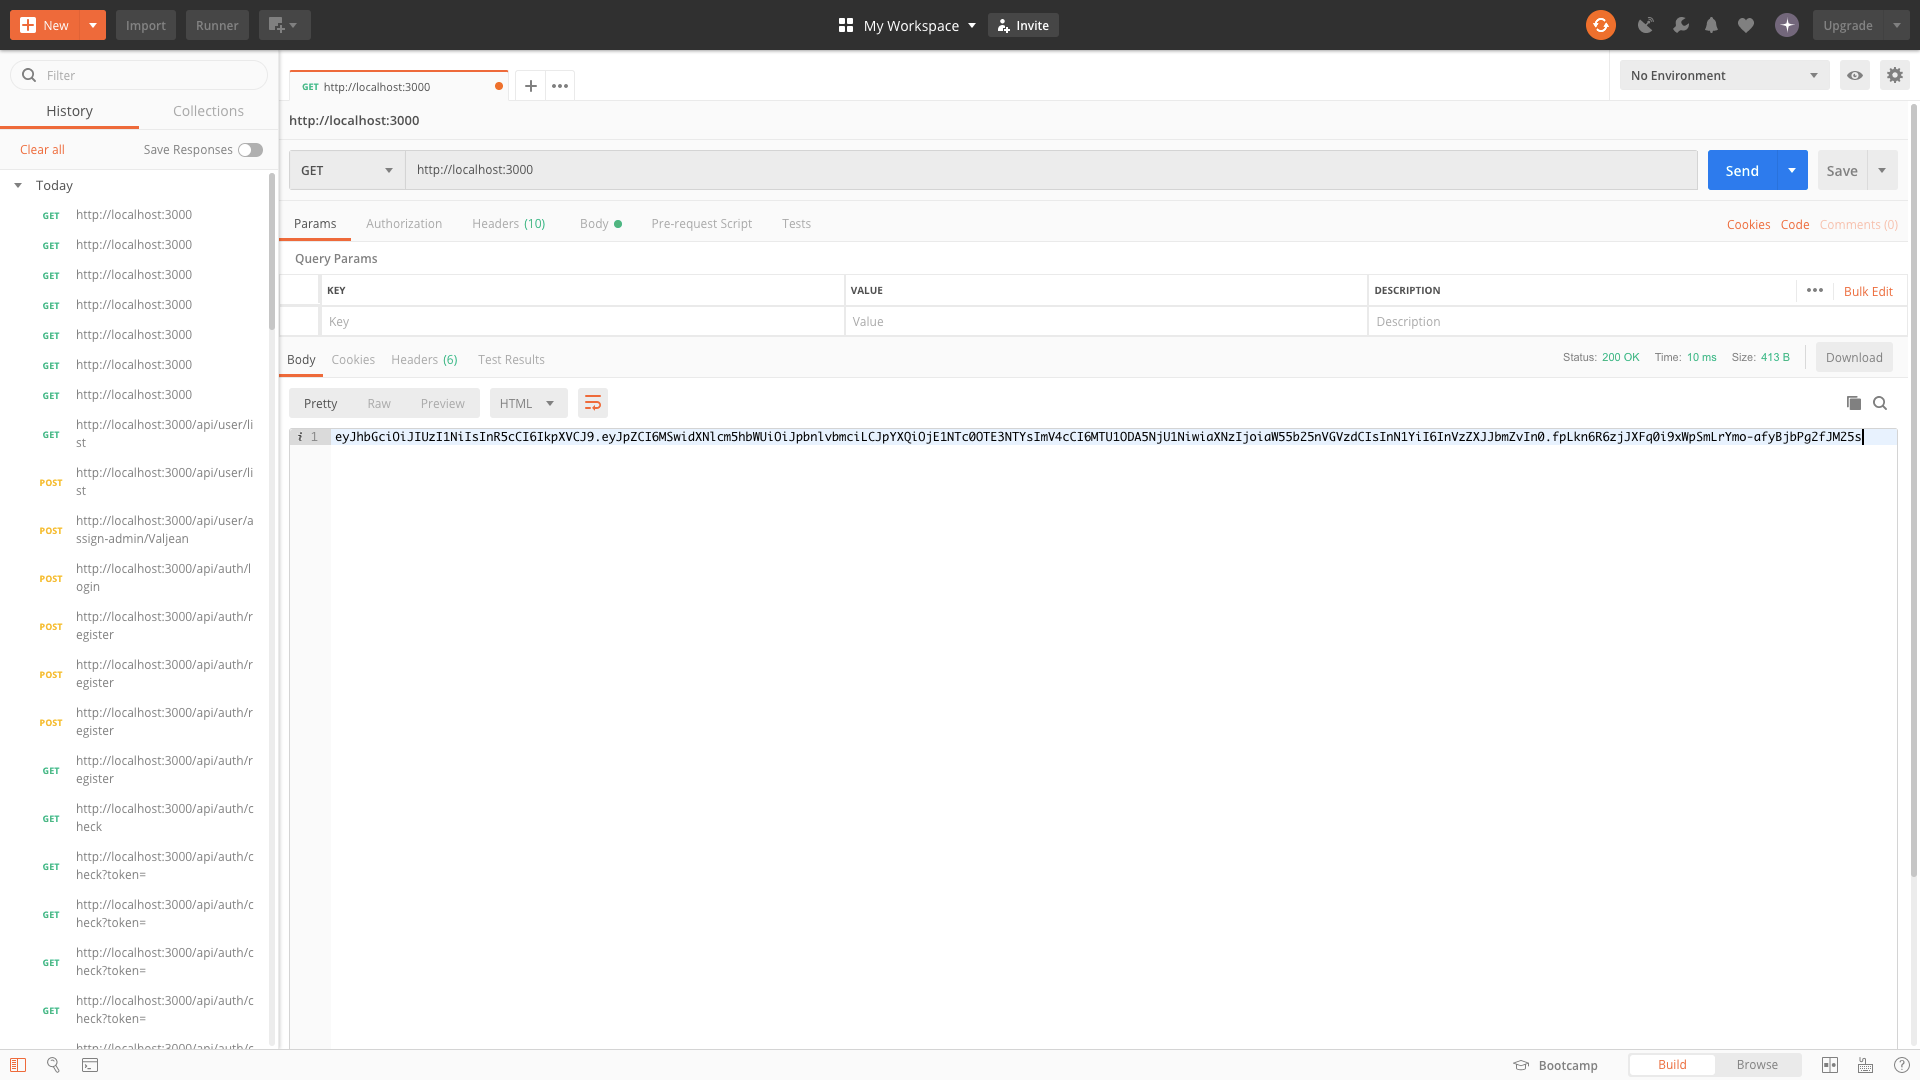Search within response body icon

1880,403
